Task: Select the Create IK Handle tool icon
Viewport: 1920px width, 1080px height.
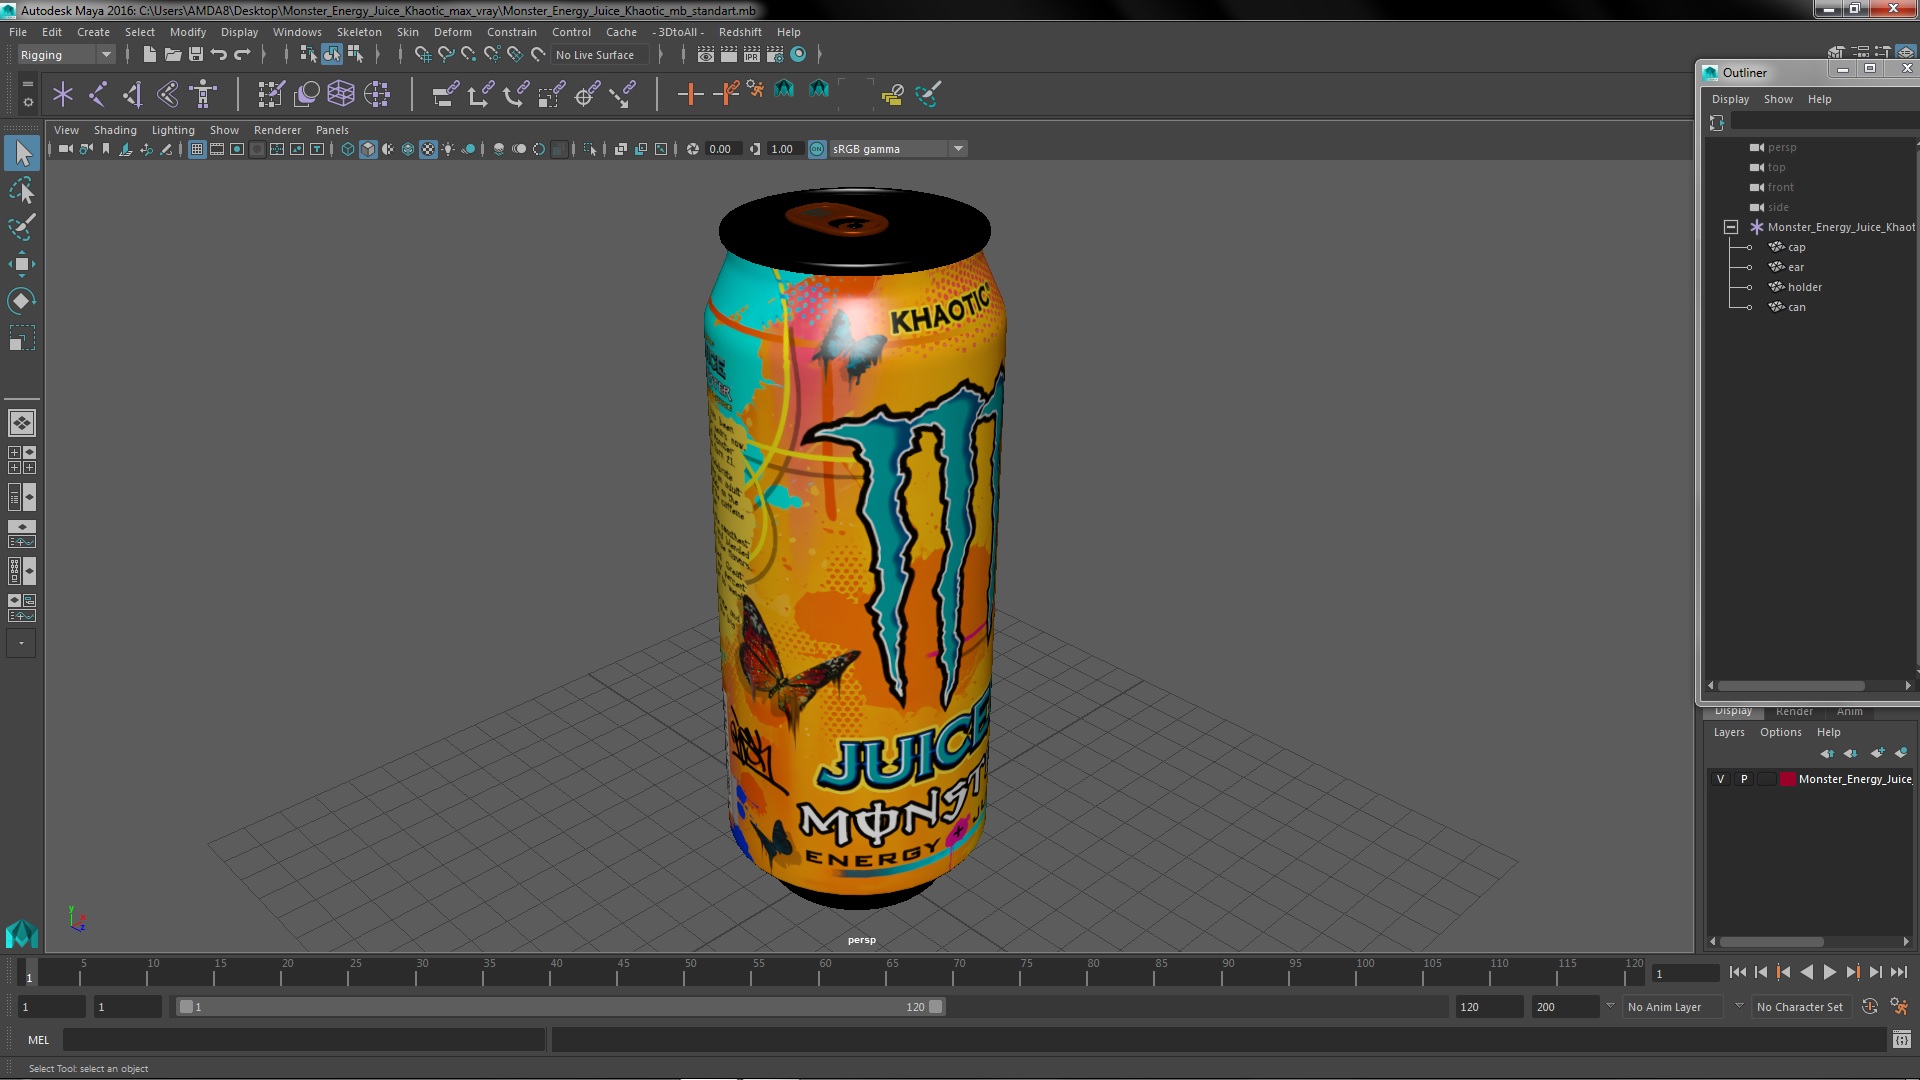Action: pos(133,94)
